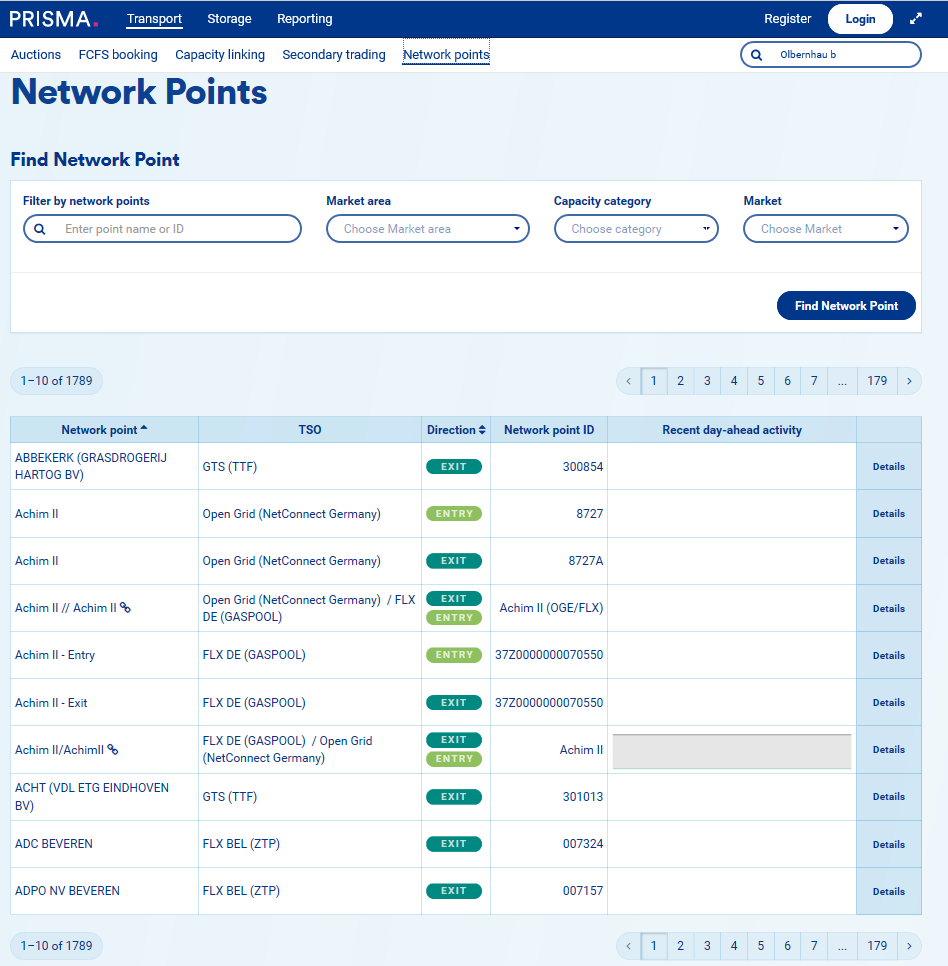The image size is (948, 966).
Task: Go to next page using top right chevron
Action: 909,381
